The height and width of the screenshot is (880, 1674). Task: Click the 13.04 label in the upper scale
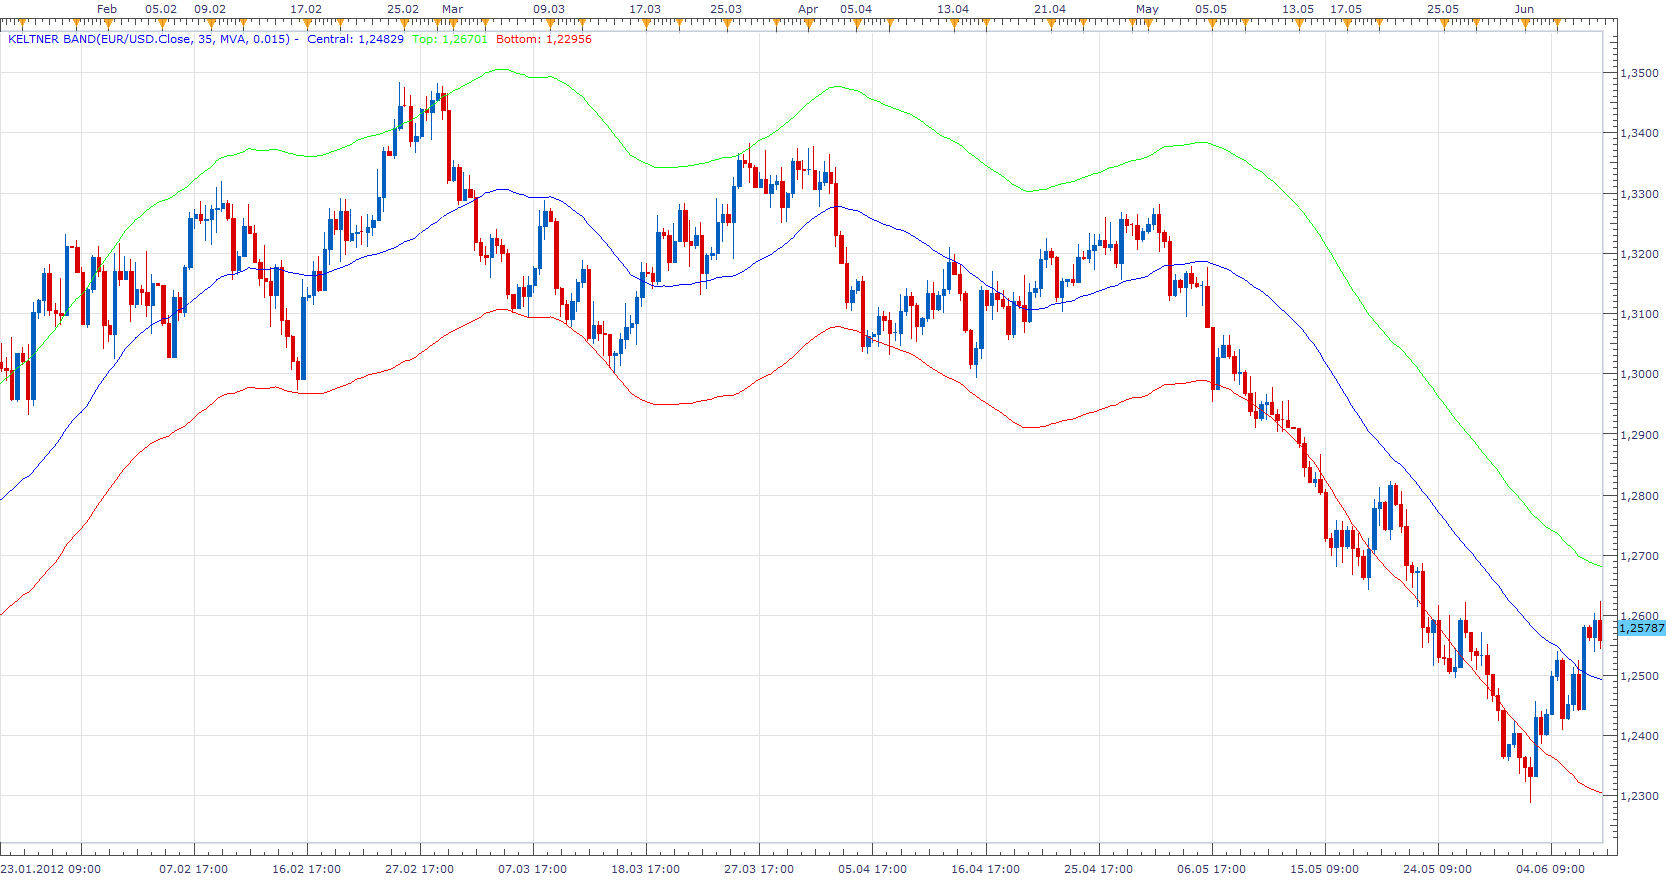(953, 9)
